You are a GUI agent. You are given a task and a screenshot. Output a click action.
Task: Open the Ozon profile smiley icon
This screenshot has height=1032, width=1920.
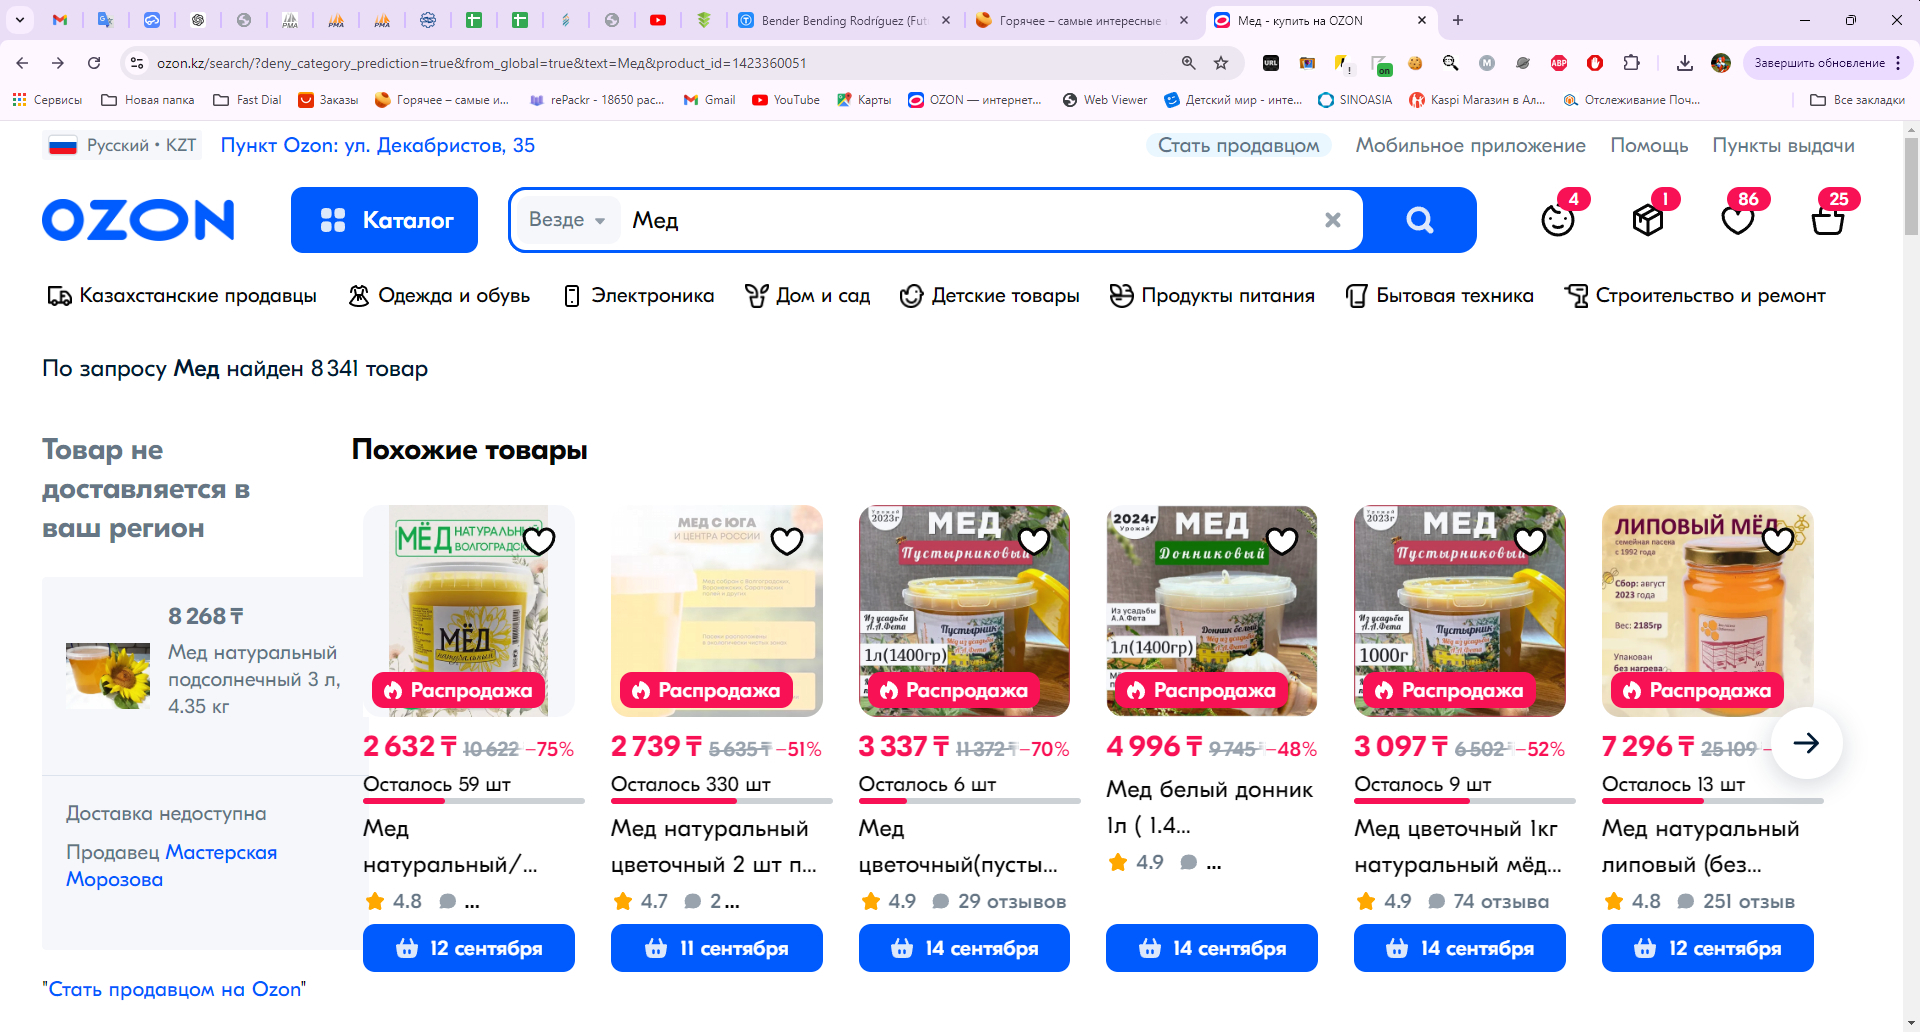[1558, 219]
